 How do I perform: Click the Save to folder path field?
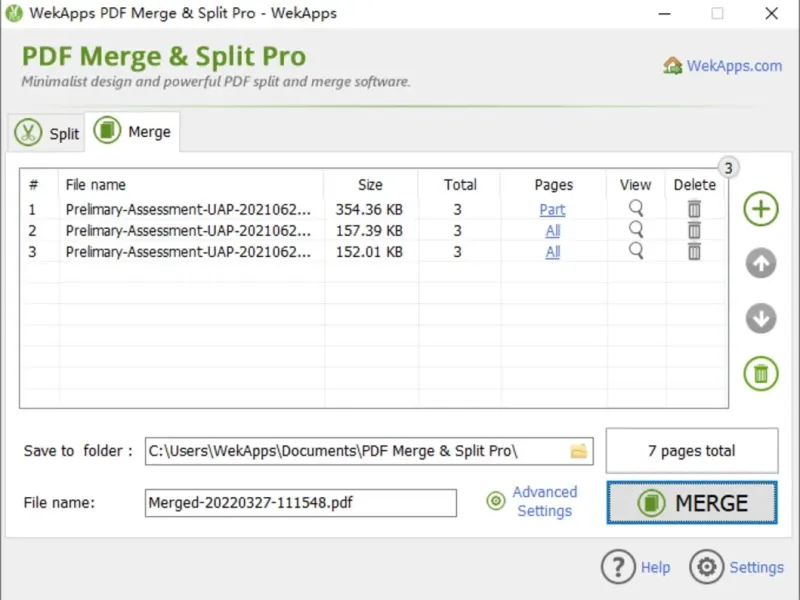click(x=369, y=451)
